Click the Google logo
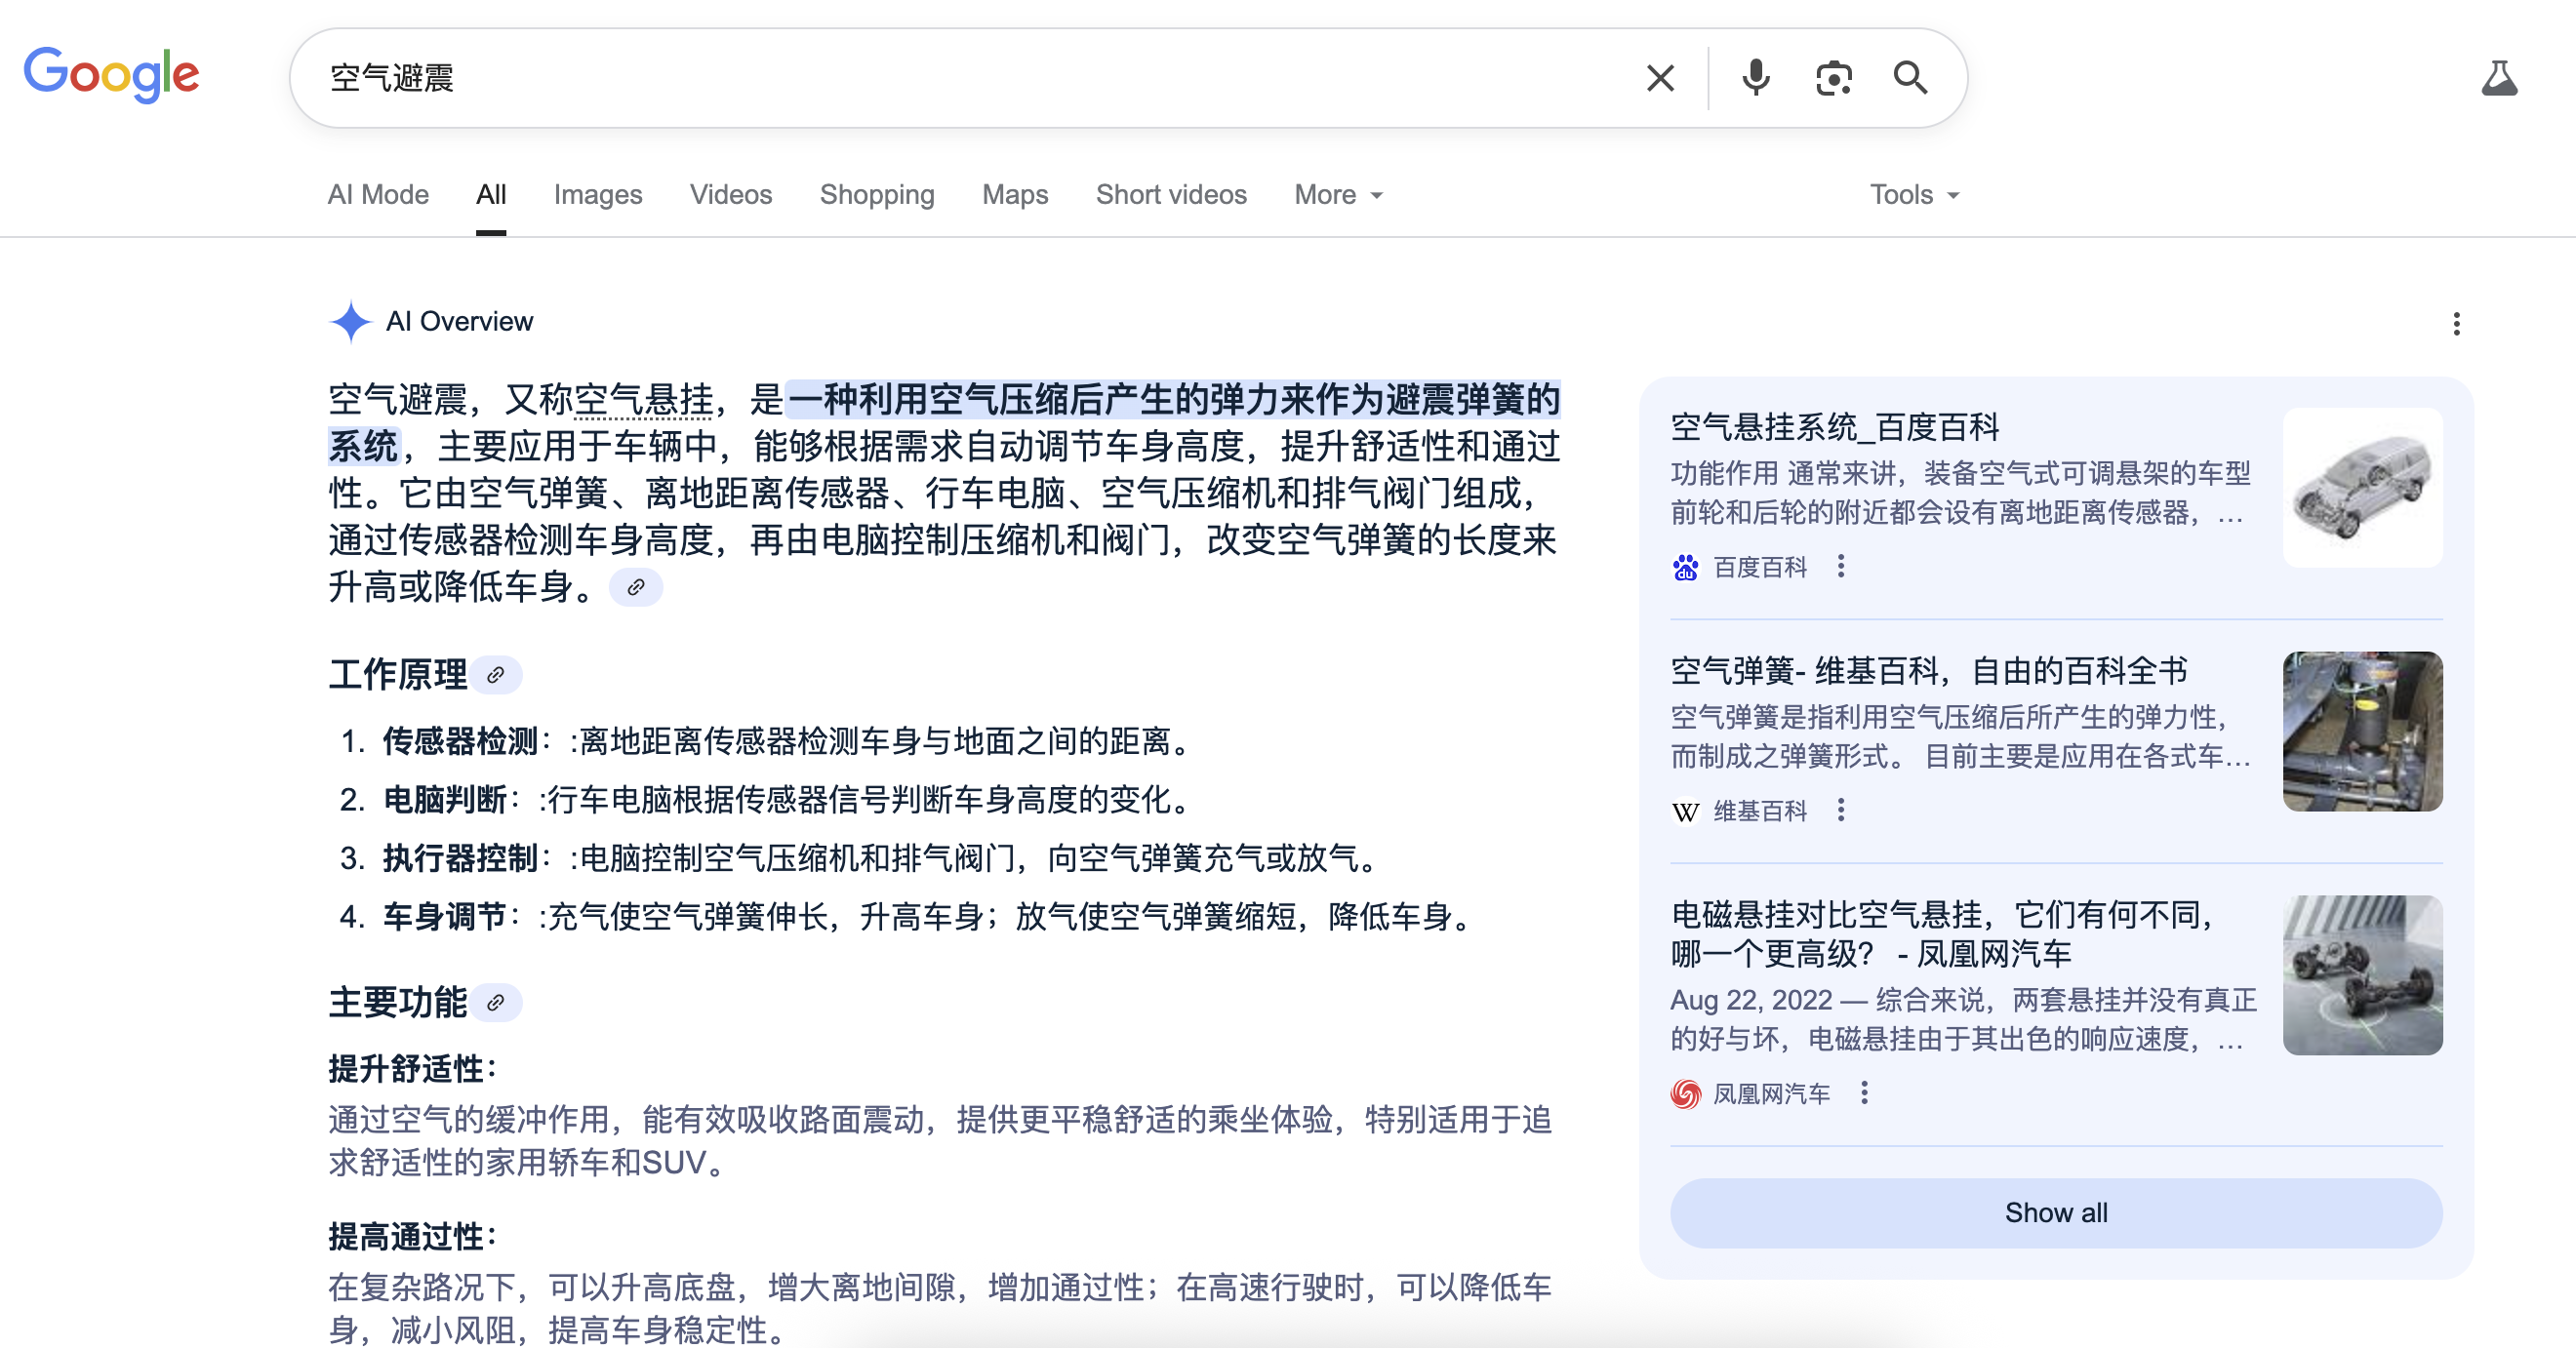2576x1348 pixels. tap(111, 75)
